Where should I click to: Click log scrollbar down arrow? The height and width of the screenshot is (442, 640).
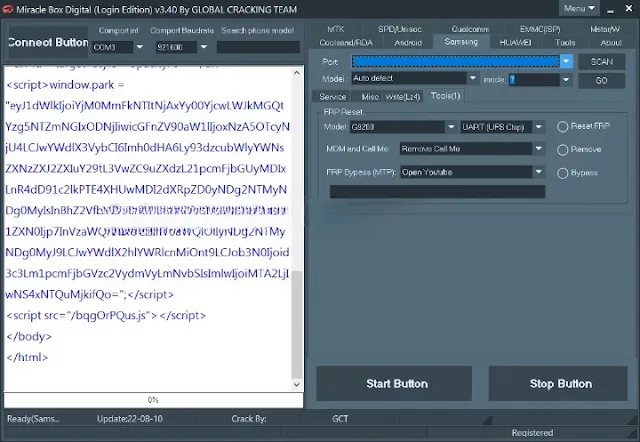pos(297,384)
